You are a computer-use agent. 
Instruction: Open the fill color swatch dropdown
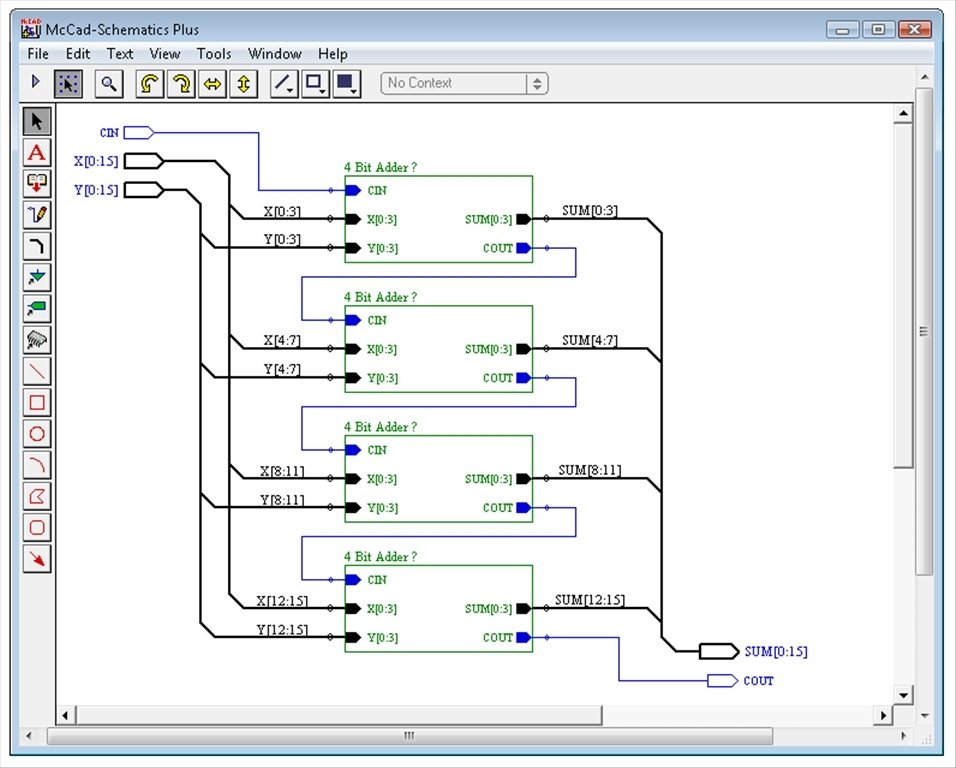pos(346,84)
